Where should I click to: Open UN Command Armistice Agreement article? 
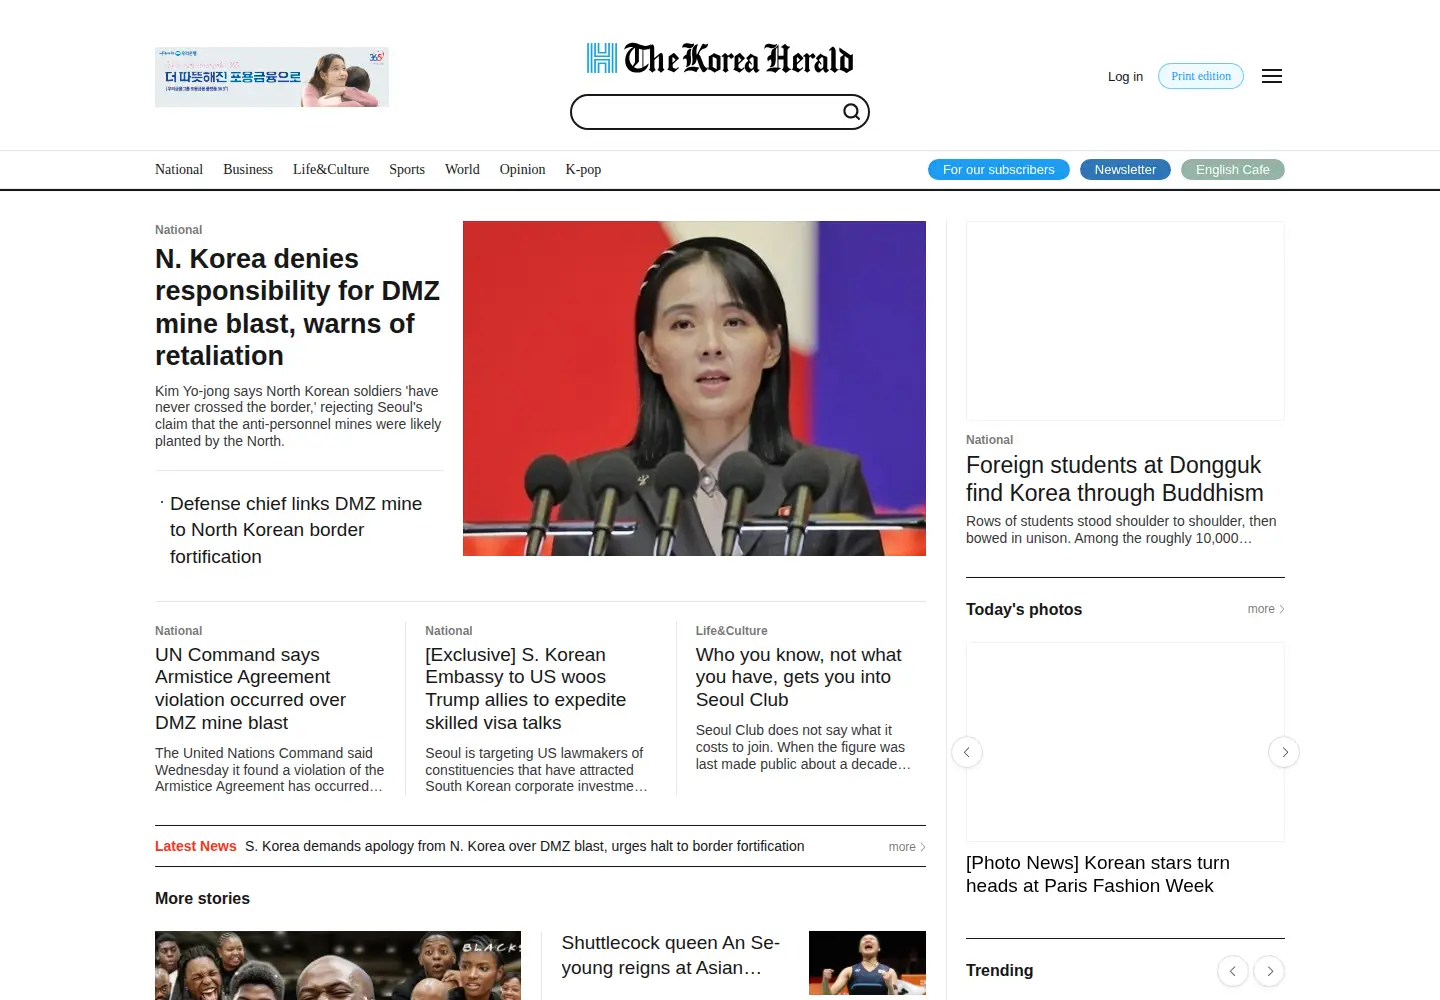click(251, 688)
